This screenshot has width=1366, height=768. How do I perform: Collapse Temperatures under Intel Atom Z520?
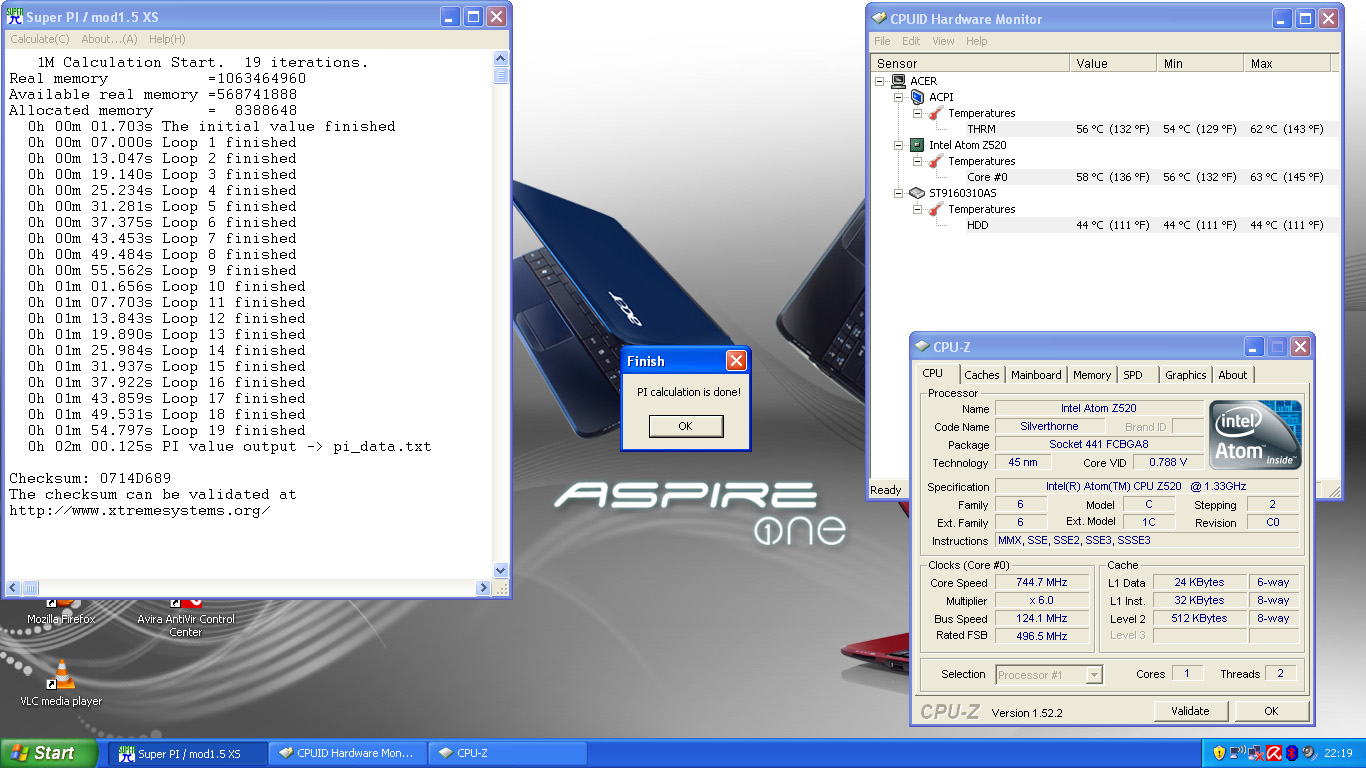pyautogui.click(x=918, y=161)
